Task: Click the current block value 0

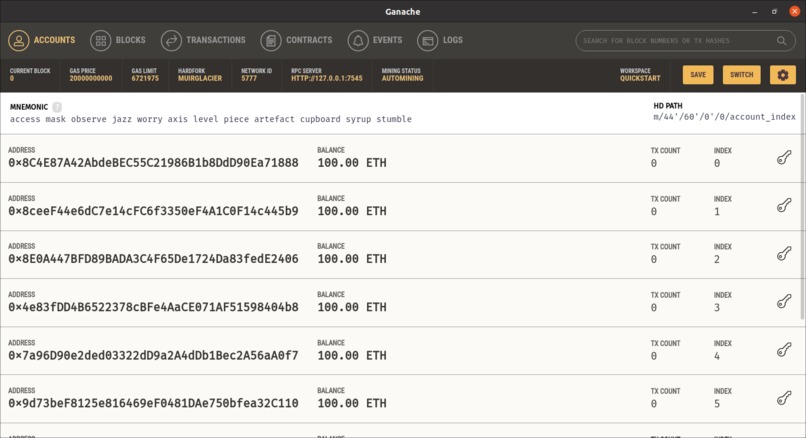Action: (12, 79)
